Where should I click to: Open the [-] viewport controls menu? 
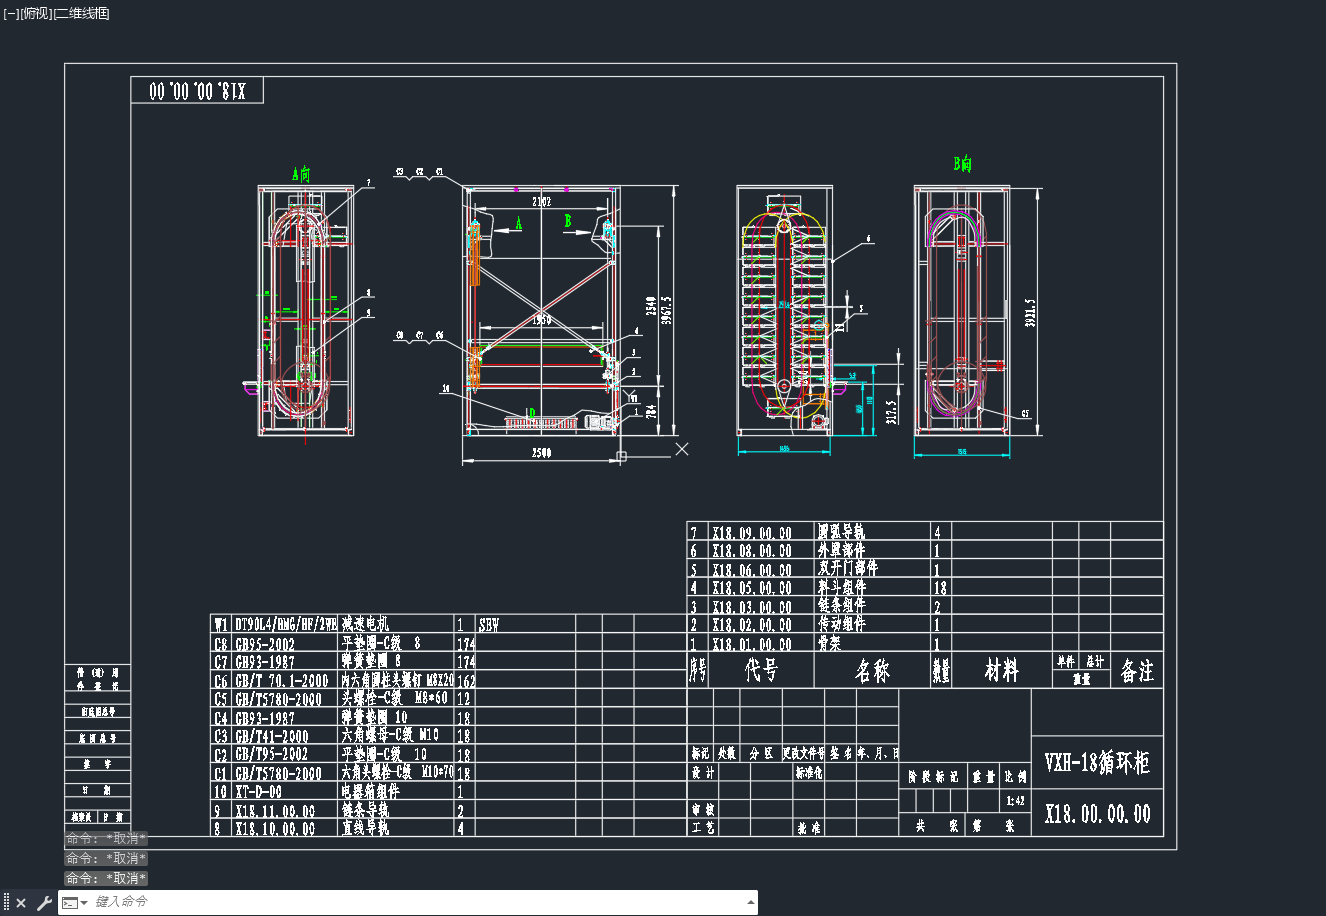(x=10, y=13)
